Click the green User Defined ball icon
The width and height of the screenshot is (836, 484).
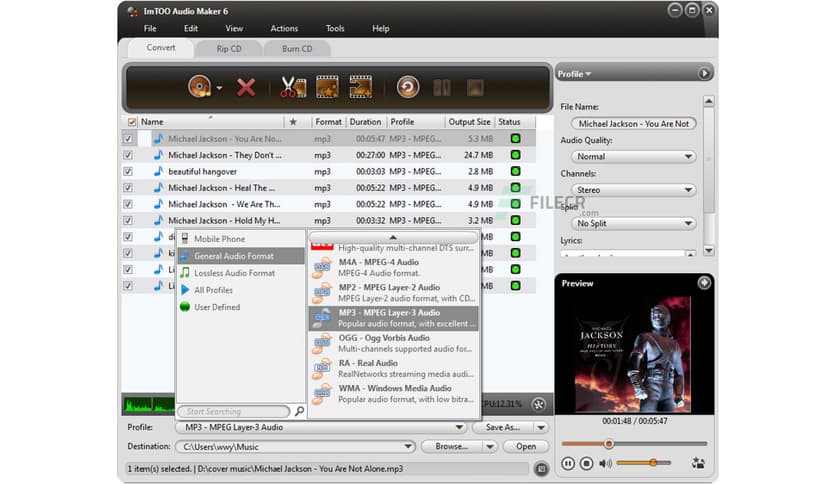pyautogui.click(x=185, y=307)
